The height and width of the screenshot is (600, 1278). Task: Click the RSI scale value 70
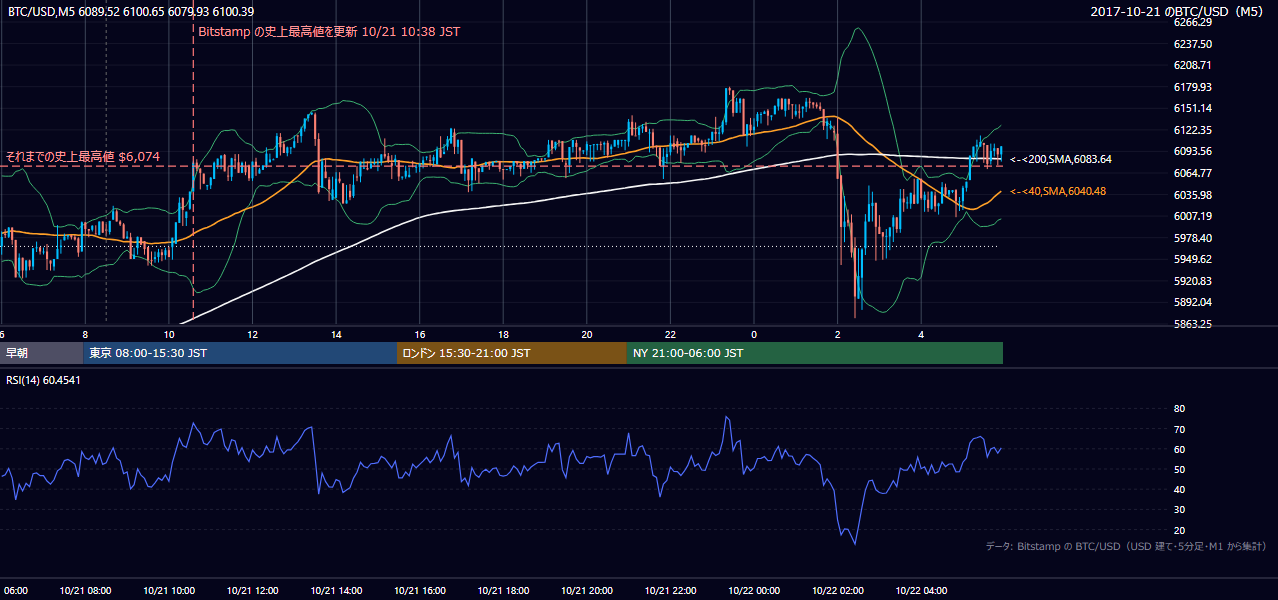click(1179, 429)
